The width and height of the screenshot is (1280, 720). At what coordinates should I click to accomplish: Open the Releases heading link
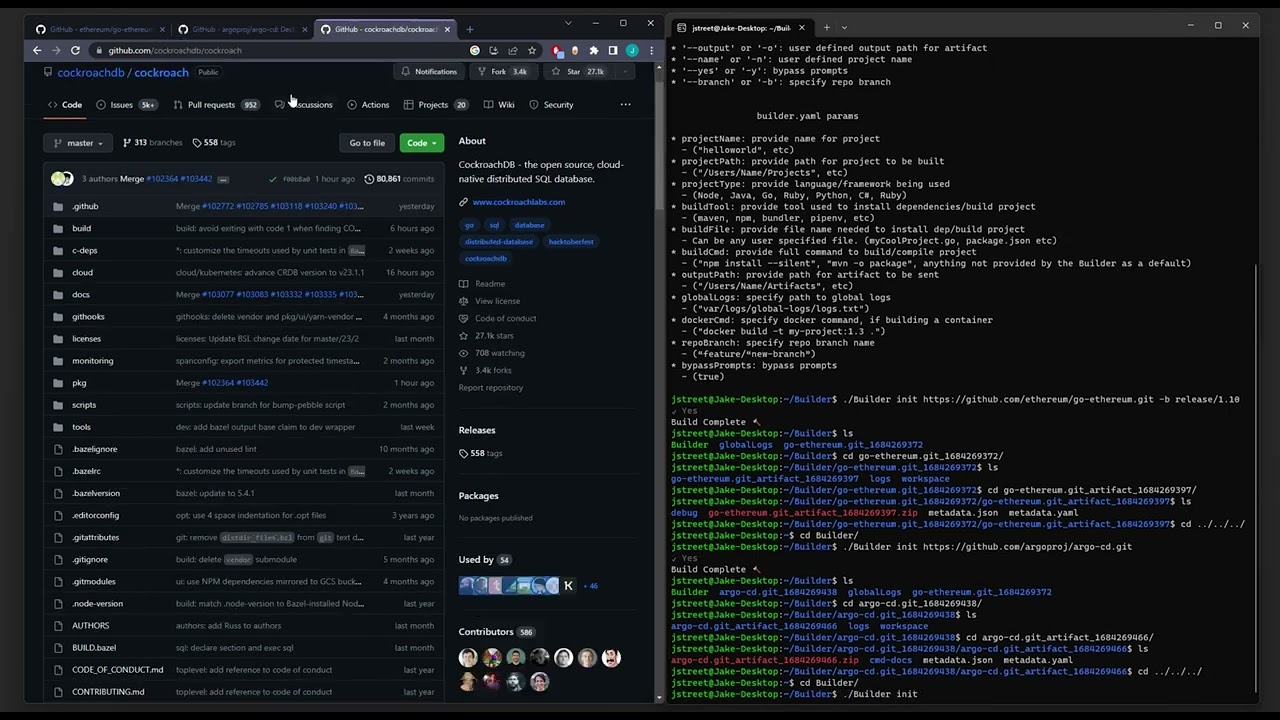477,430
